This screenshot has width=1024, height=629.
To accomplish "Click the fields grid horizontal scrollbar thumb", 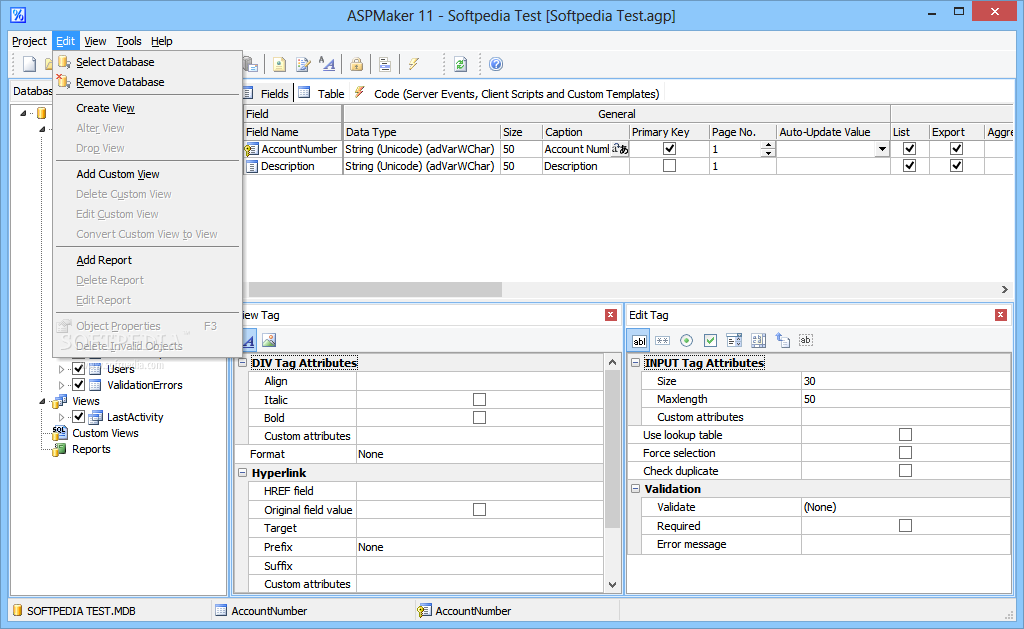I will 375,289.
